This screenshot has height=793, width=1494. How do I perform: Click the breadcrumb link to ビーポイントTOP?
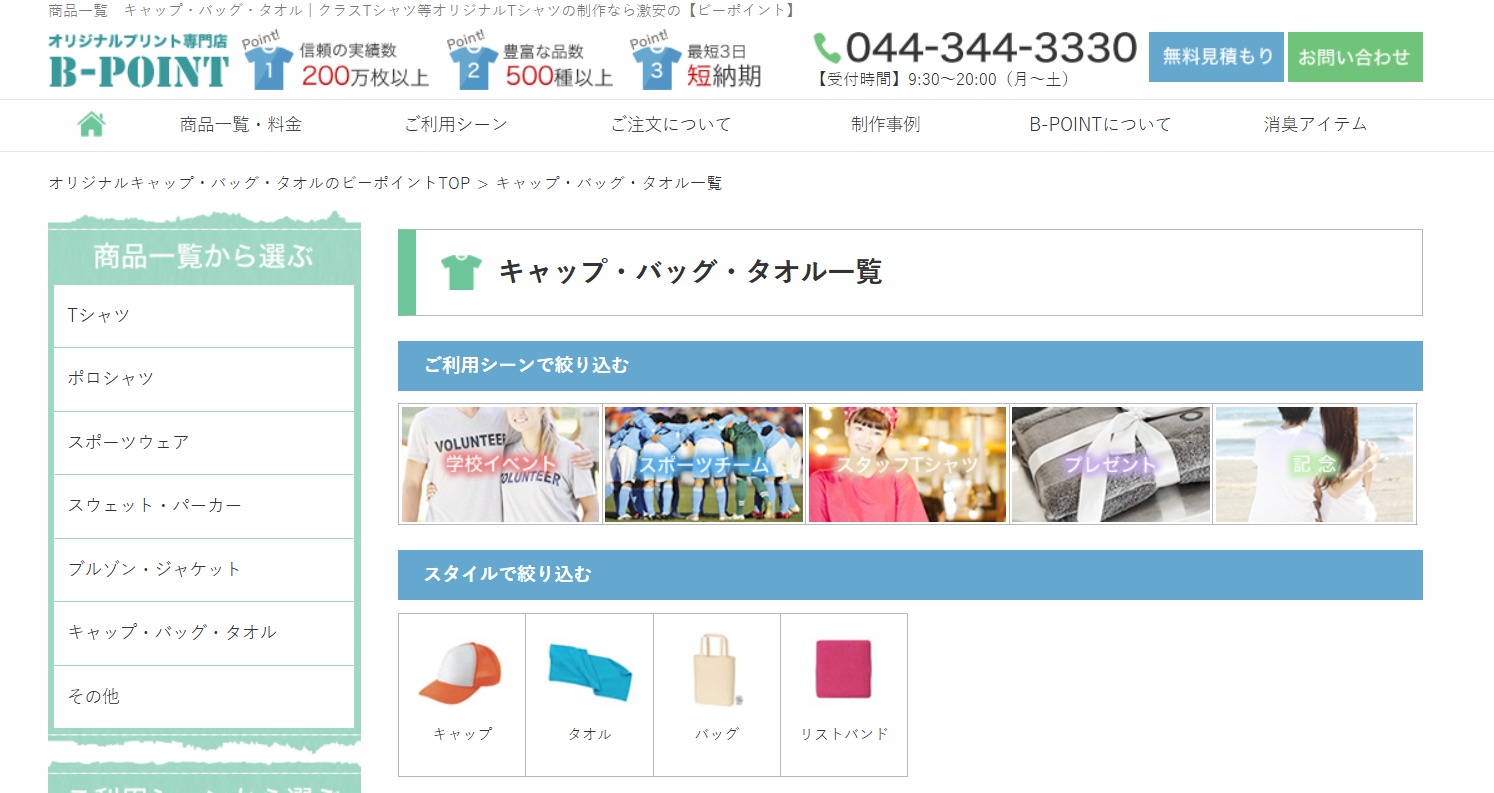click(259, 183)
